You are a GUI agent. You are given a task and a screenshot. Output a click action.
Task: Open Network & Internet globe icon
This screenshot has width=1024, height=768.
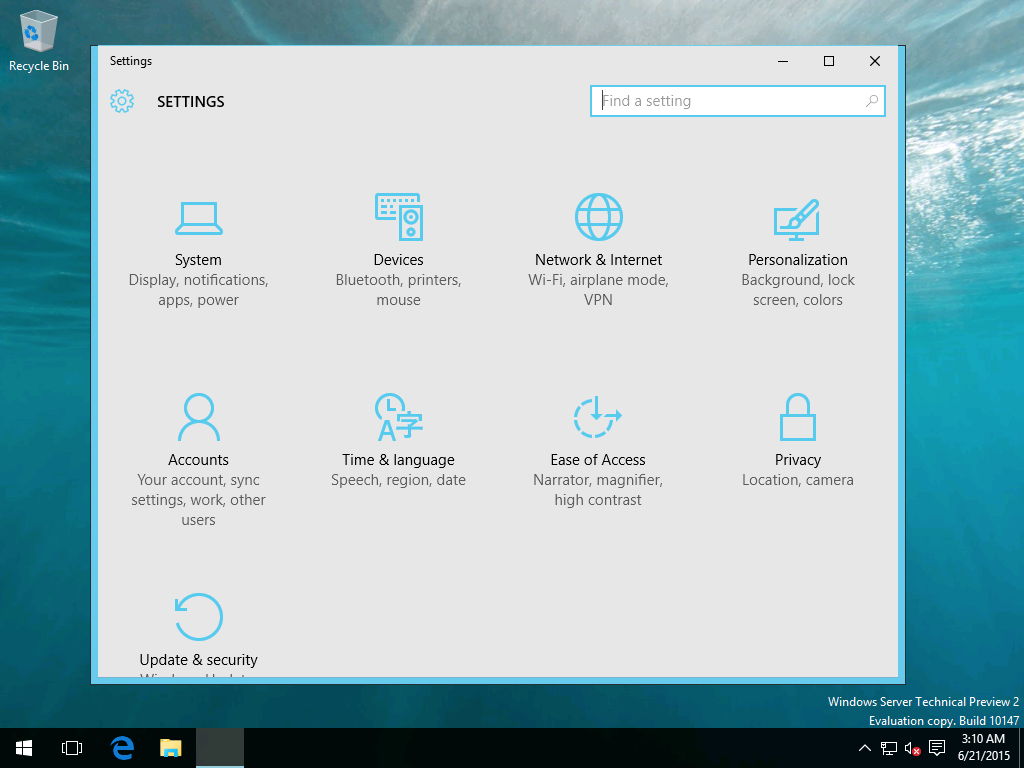(x=598, y=217)
